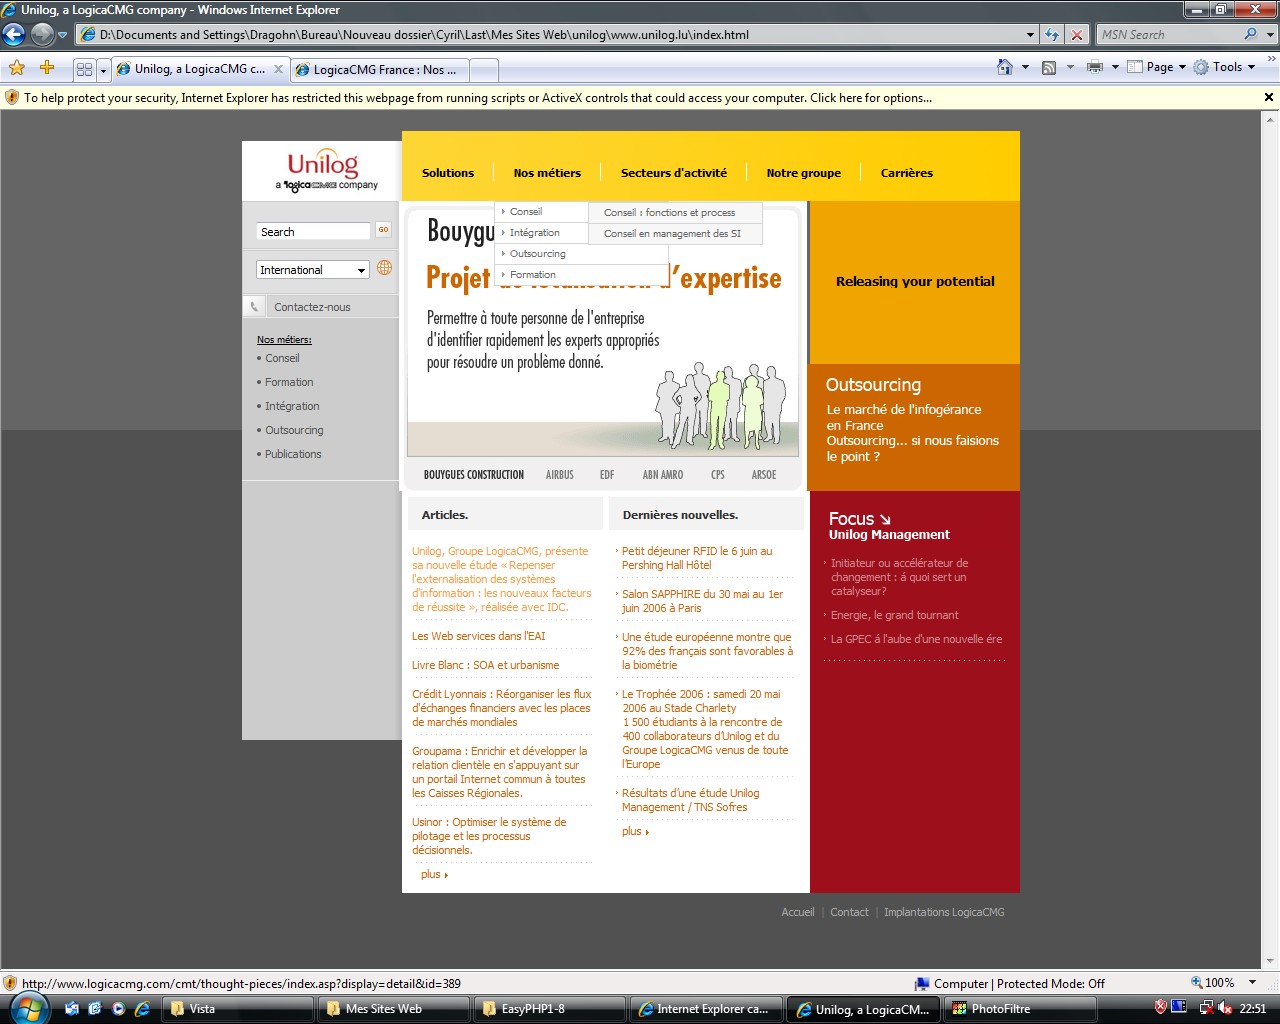The image size is (1280, 1024).
Task: Open Publications in left sidebar
Action: (293, 454)
